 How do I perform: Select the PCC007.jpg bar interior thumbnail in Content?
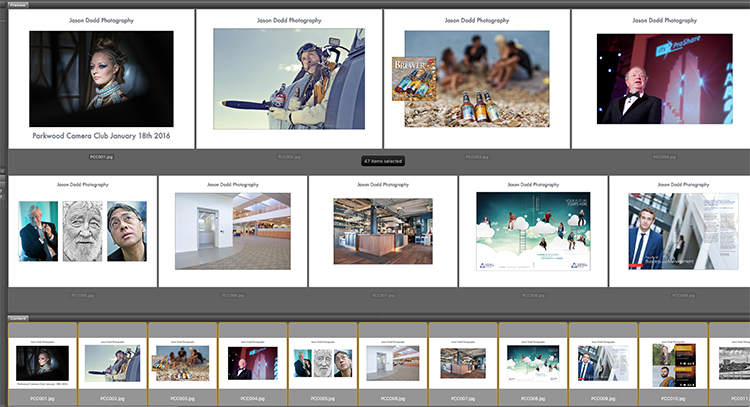463,363
